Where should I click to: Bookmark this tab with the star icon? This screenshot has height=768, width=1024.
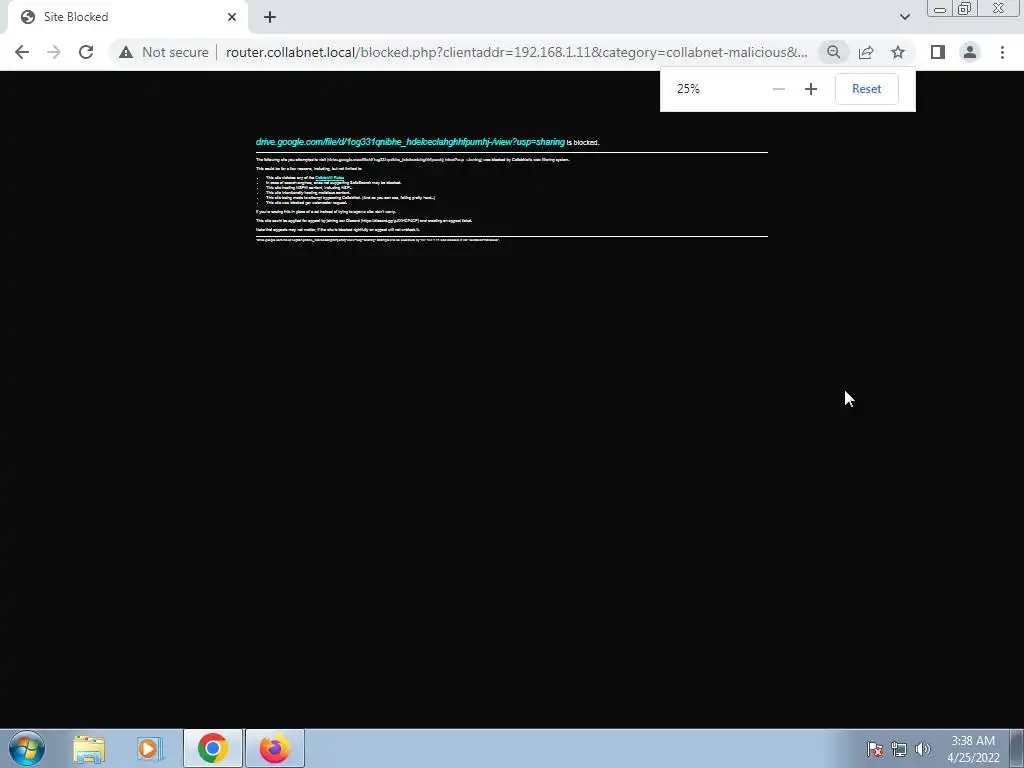898,52
